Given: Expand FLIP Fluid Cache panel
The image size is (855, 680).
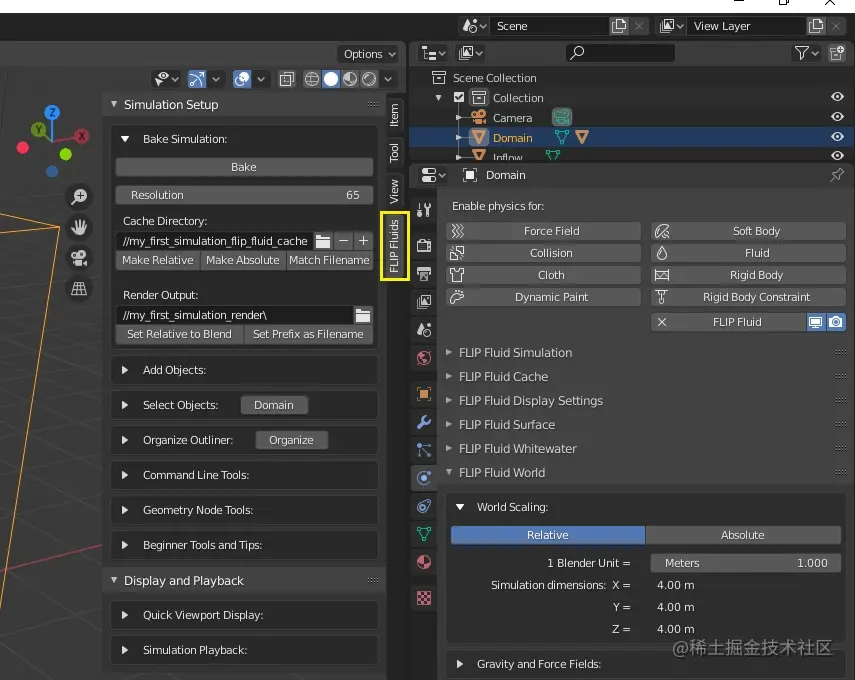Looking at the screenshot, I should pos(449,376).
